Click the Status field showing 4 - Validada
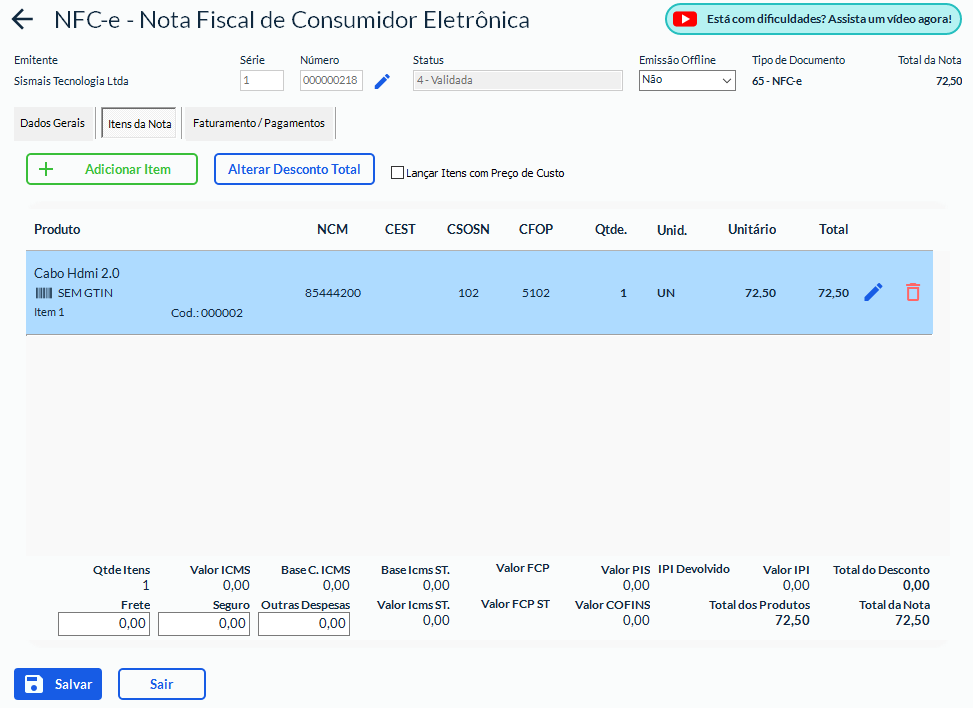The width and height of the screenshot is (973, 708). (x=517, y=81)
